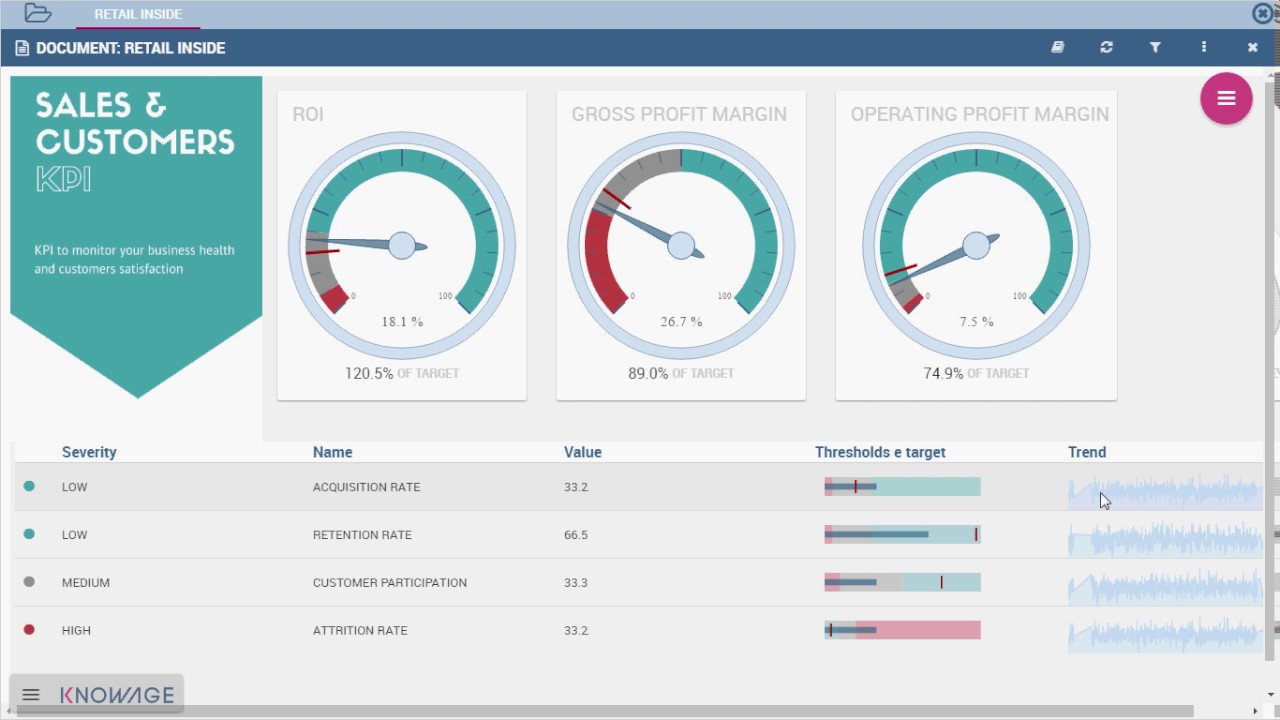This screenshot has height=720, width=1280.
Task: Open the Customer Participation trend sparkline
Action: pyautogui.click(x=1165, y=583)
